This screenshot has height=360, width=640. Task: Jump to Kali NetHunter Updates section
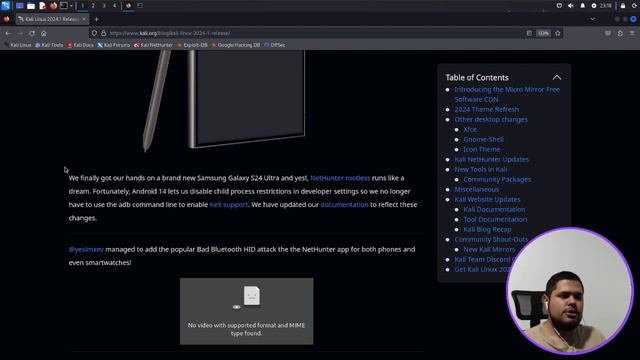coord(491,160)
